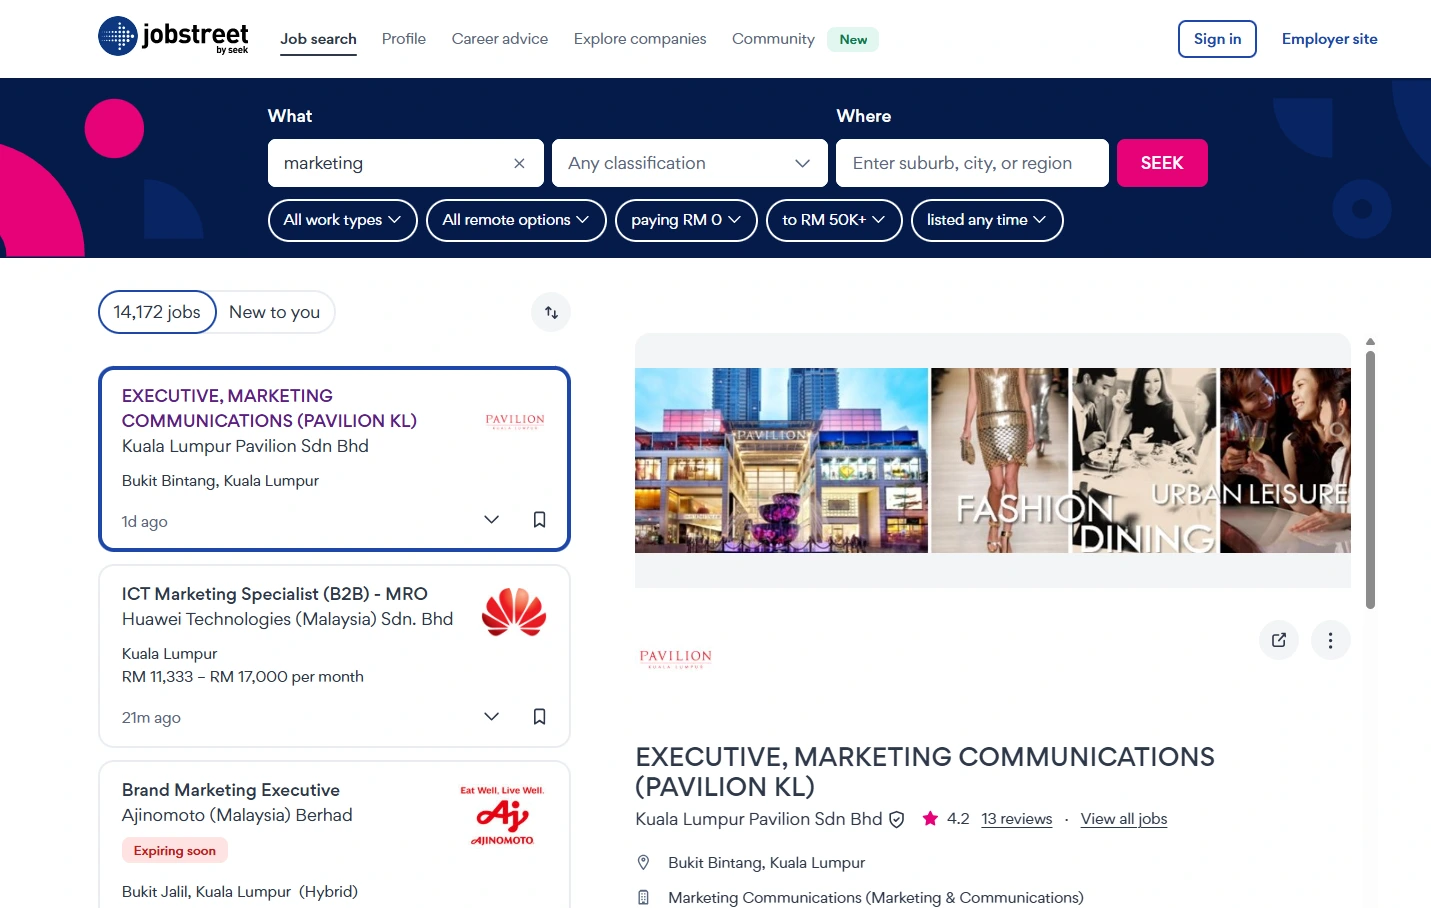Open the three-dot more options menu
This screenshot has width=1431, height=908.
coord(1330,640)
